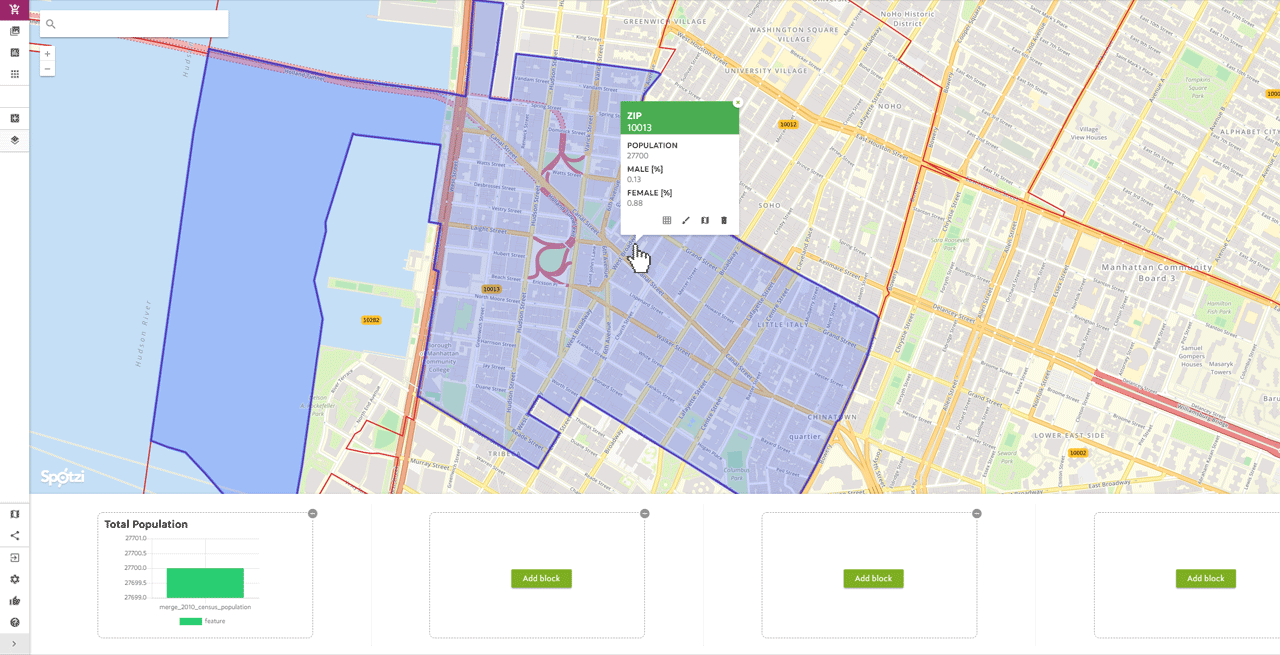Viewport: 1280px width, 655px height.
Task: Open settings via the gear icon
Action: coord(14,579)
